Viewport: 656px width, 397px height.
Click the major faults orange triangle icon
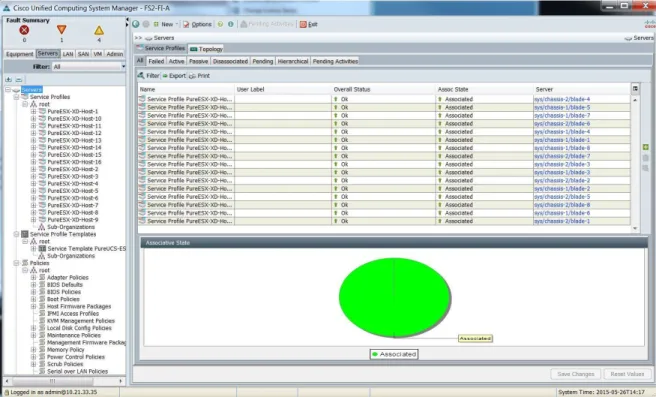tap(62, 29)
